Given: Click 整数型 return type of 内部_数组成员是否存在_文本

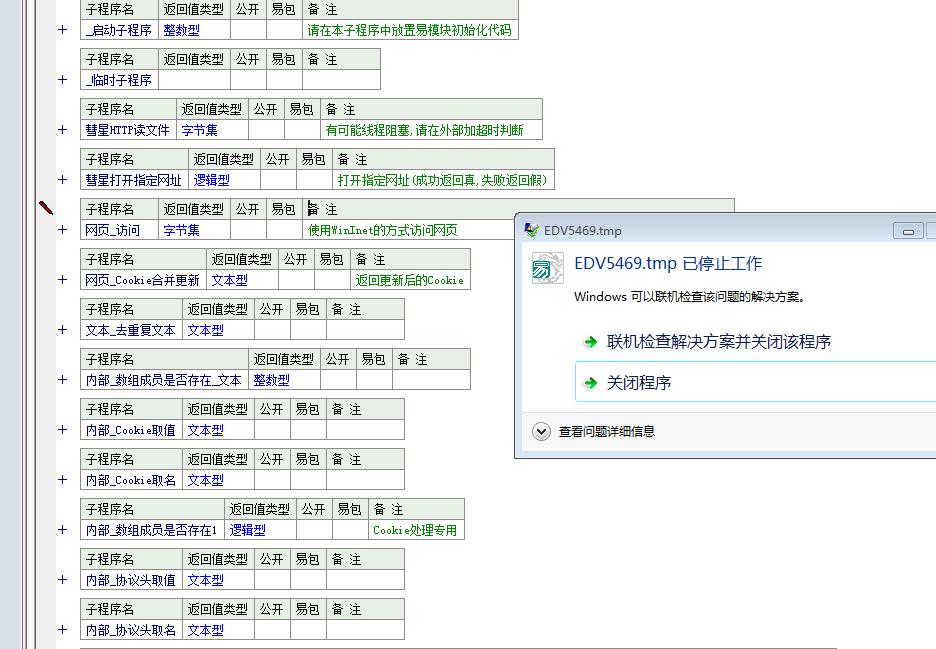Looking at the screenshot, I should pos(271,380).
